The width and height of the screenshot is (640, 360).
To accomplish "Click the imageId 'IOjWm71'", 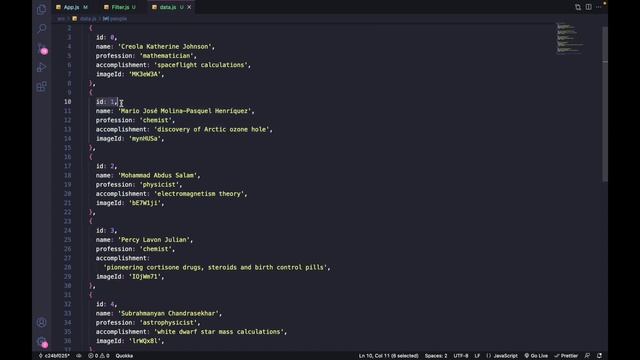I will point(145,277).
